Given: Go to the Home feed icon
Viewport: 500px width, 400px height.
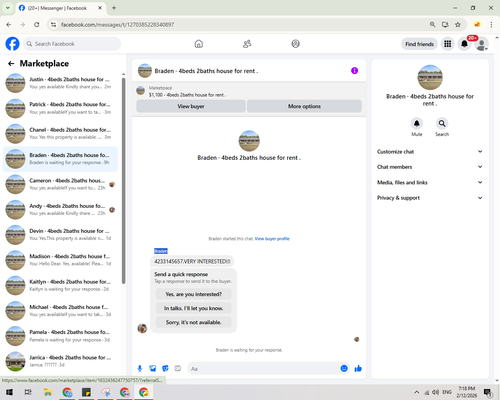Looking at the screenshot, I should point(199,44).
